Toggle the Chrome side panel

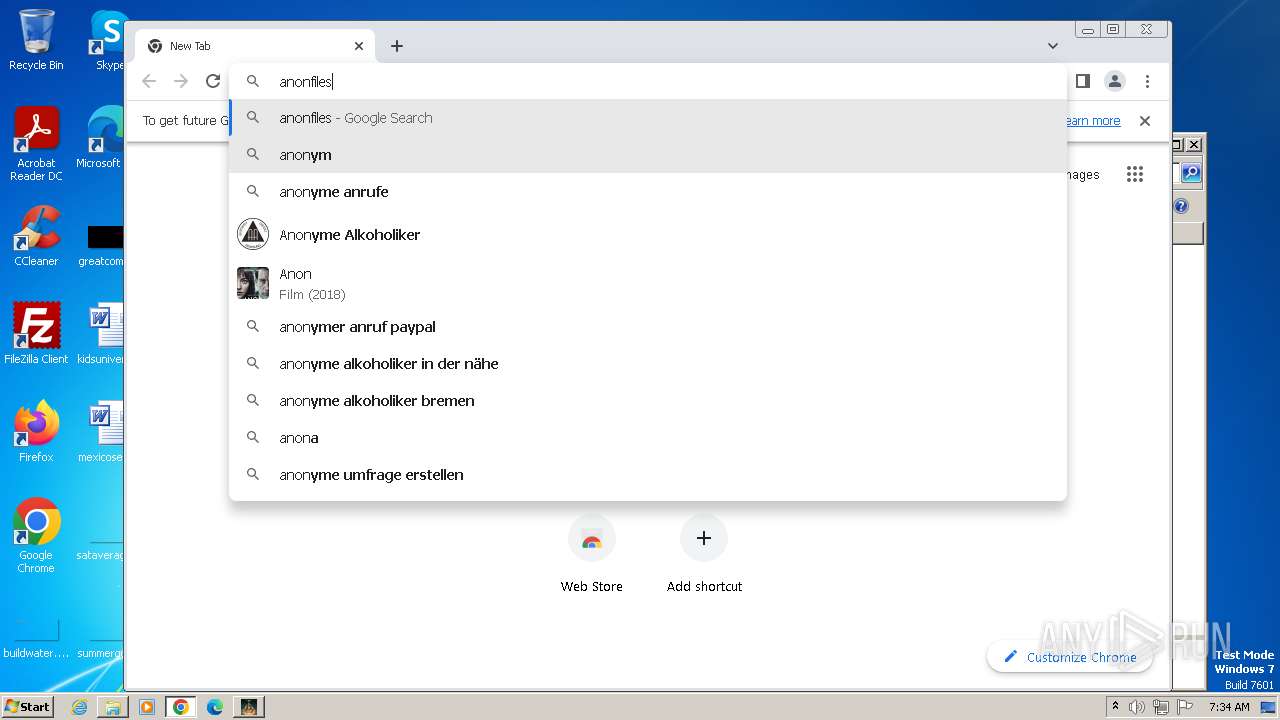coord(1083,81)
